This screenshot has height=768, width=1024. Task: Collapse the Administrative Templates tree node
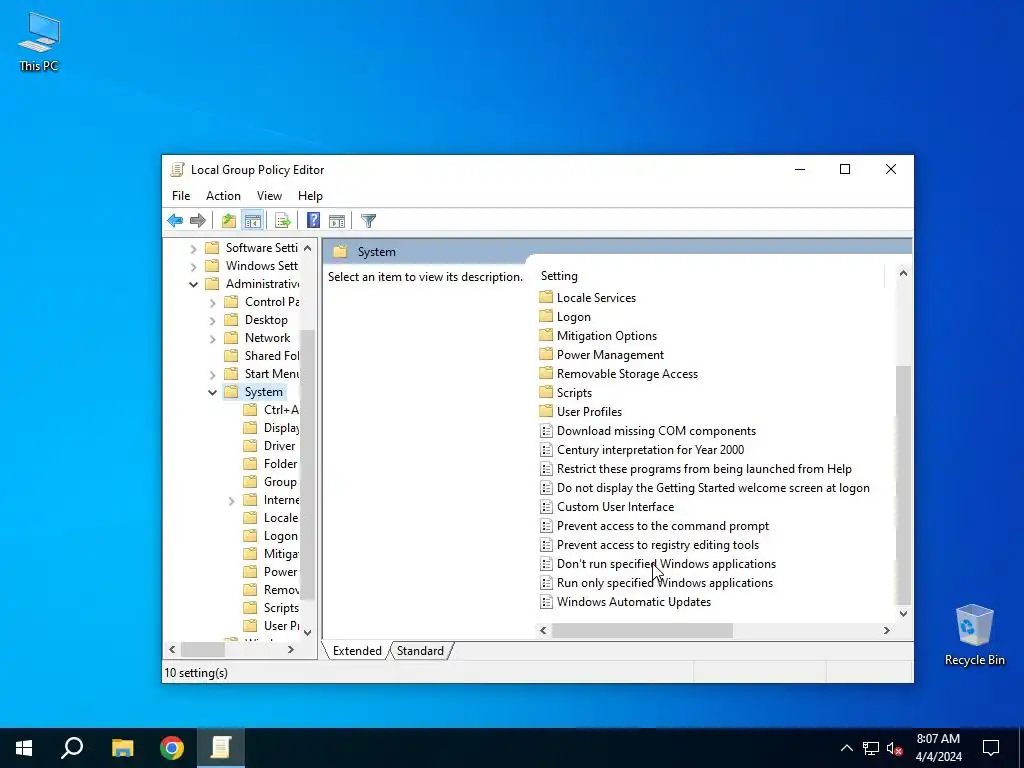(x=193, y=284)
